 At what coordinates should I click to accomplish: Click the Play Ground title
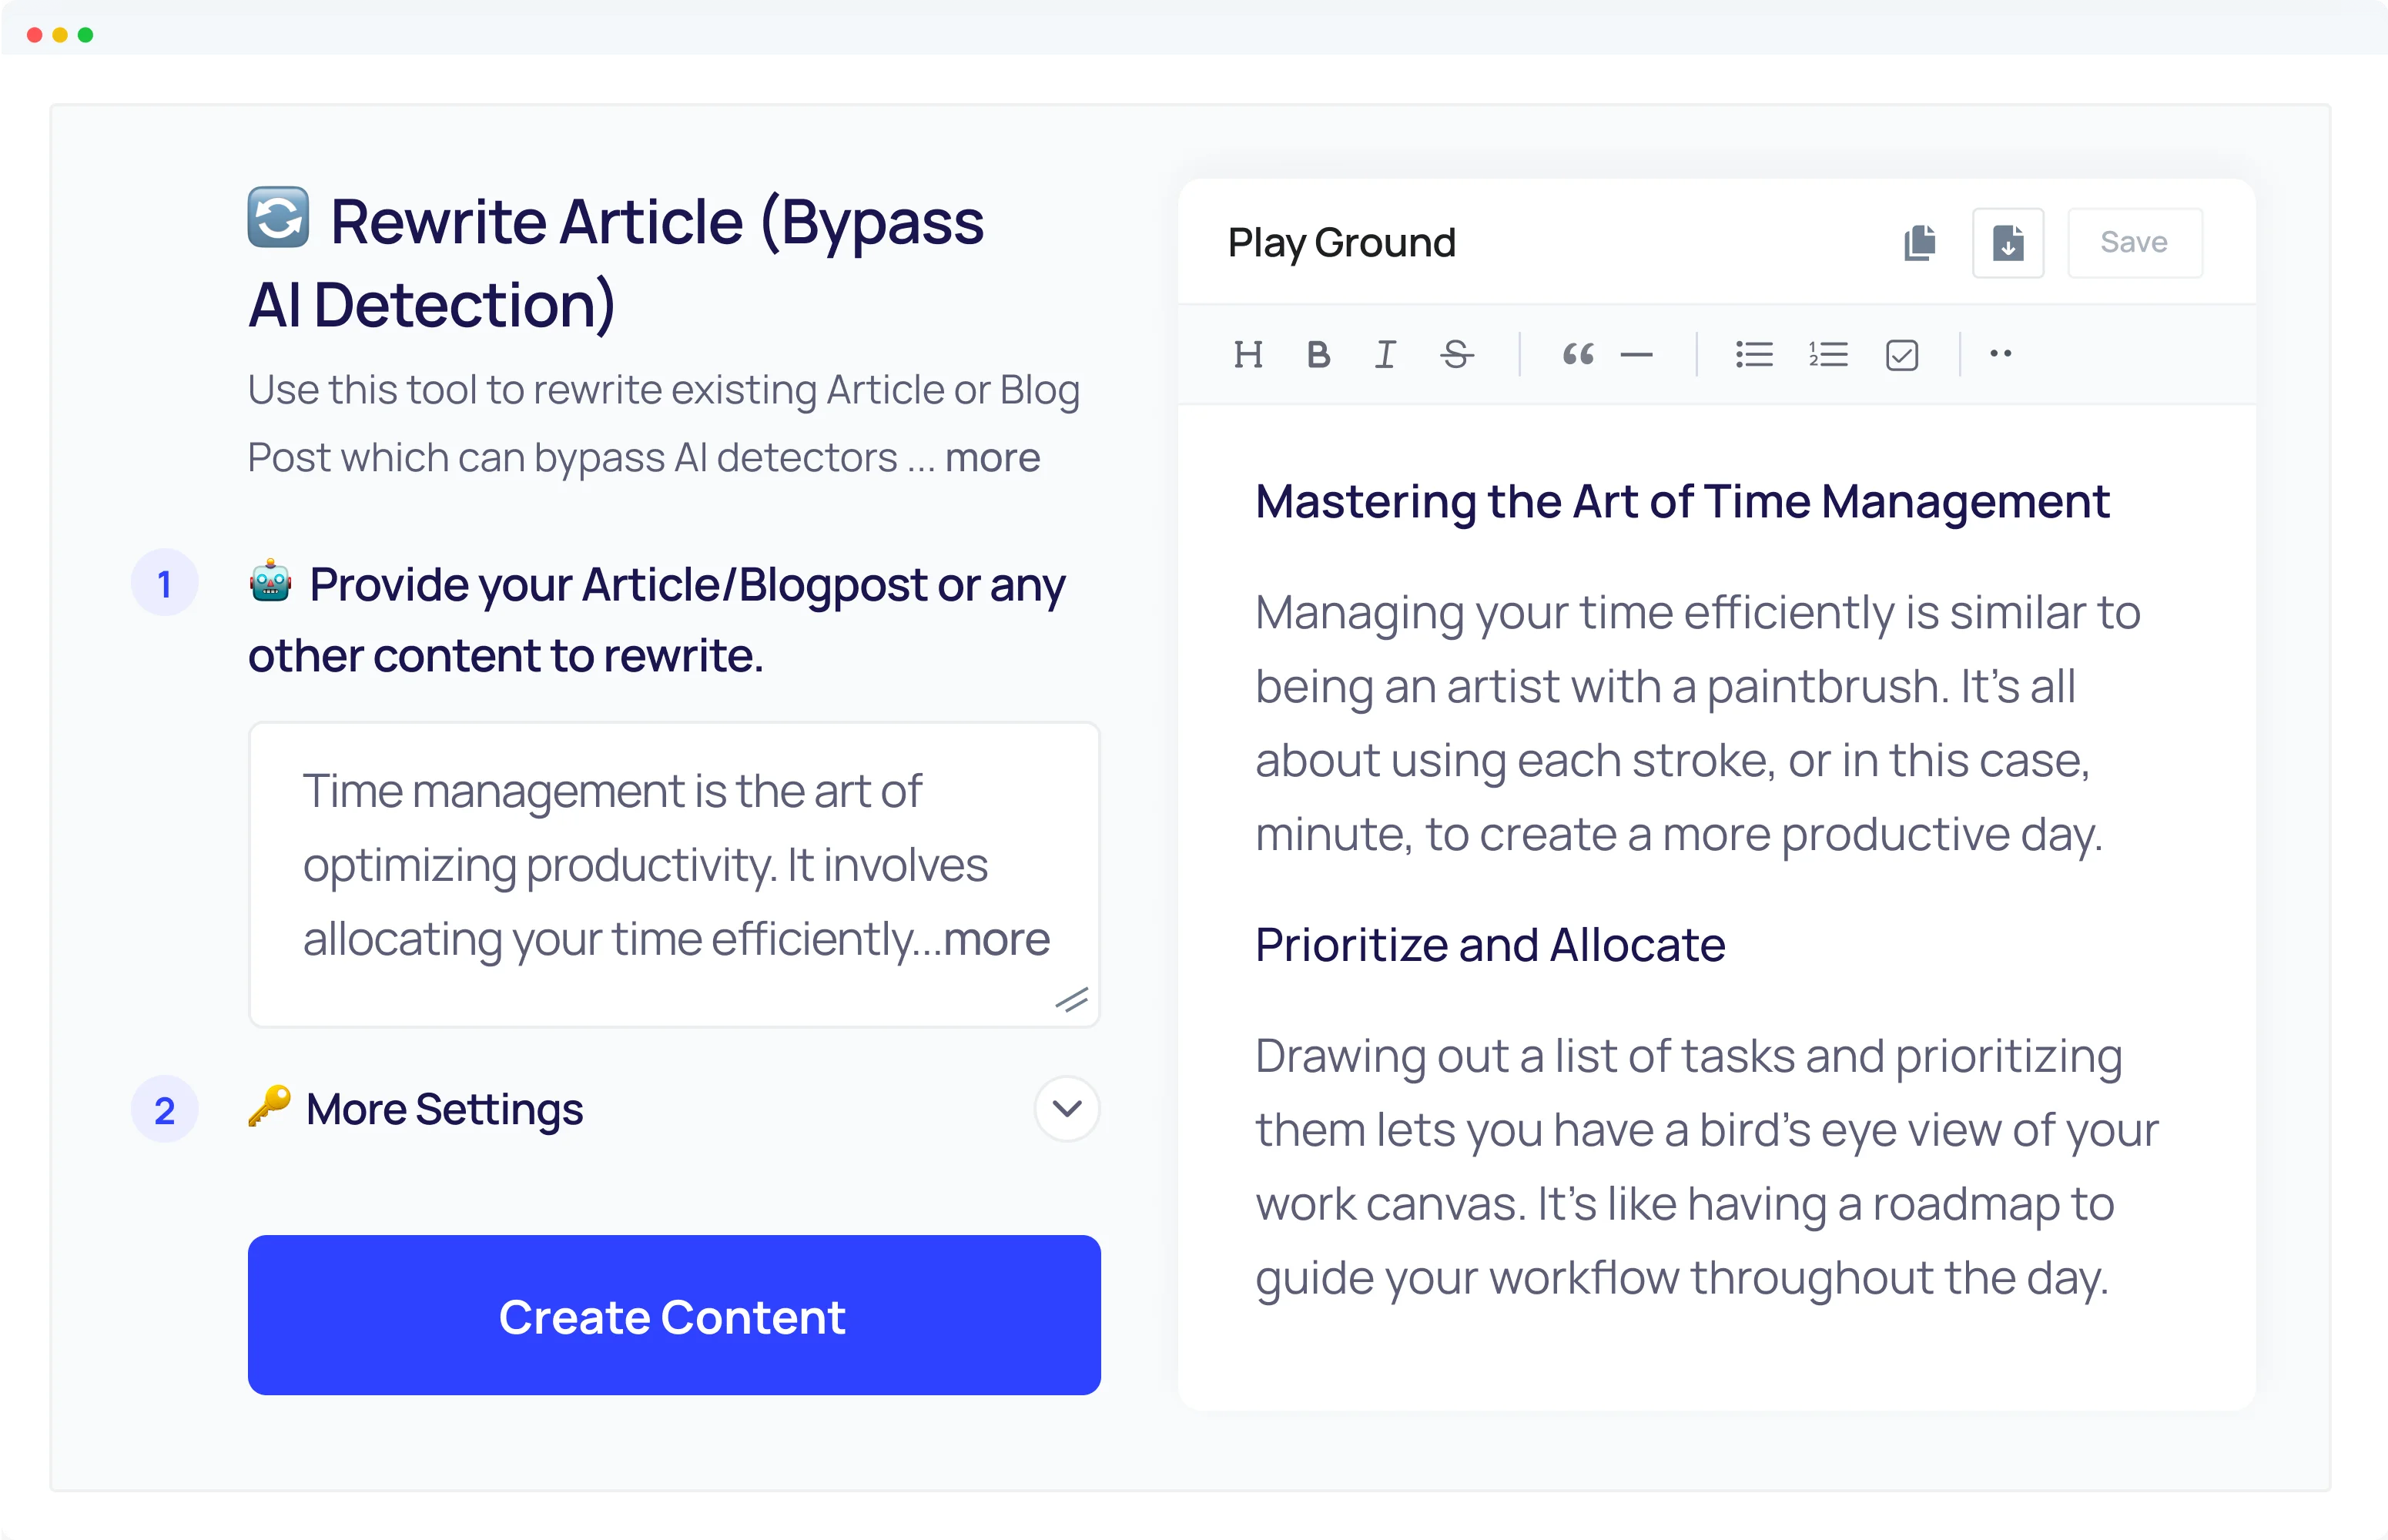coord(1341,242)
